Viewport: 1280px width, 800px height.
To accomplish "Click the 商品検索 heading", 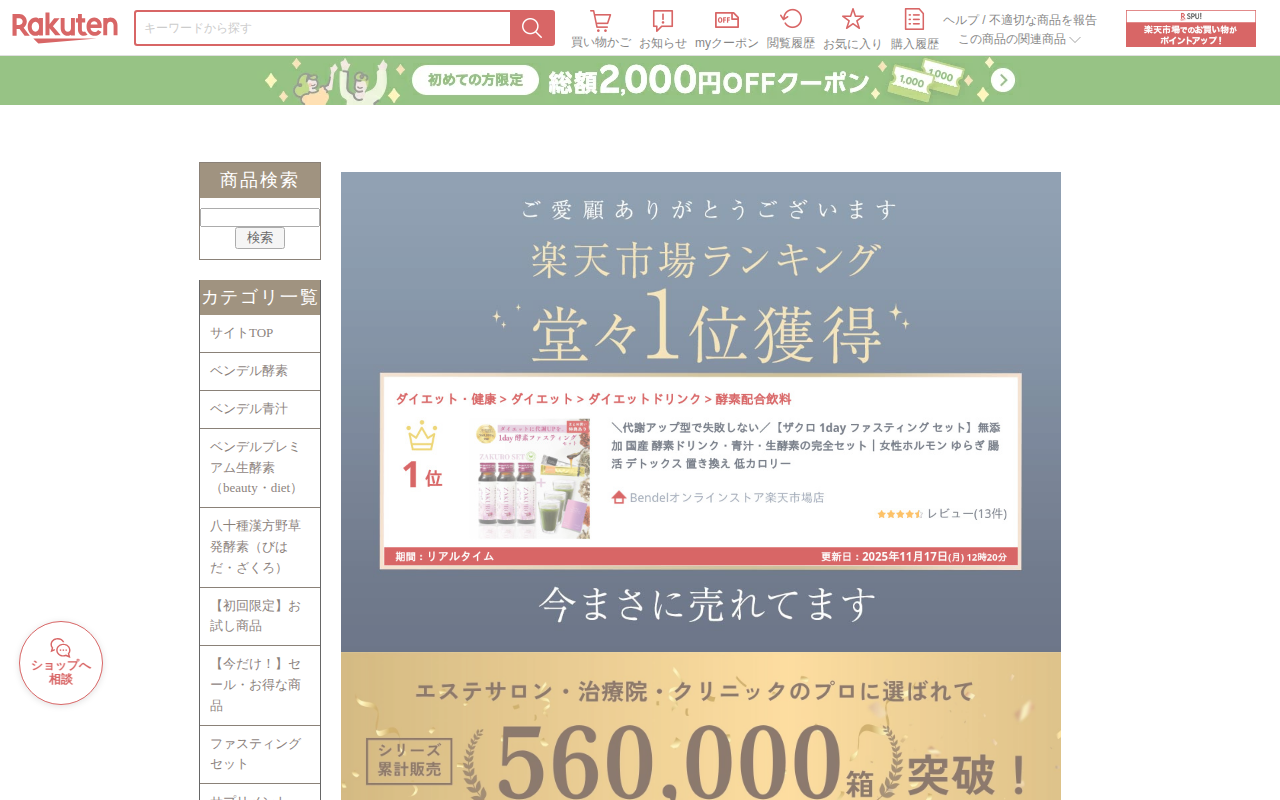I will 260,180.
